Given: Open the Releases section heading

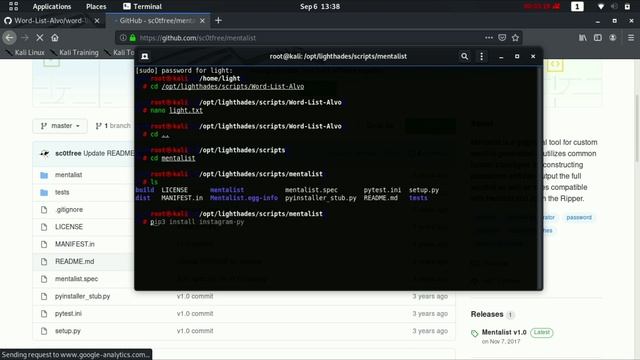Looking at the screenshot, I should 487,314.
